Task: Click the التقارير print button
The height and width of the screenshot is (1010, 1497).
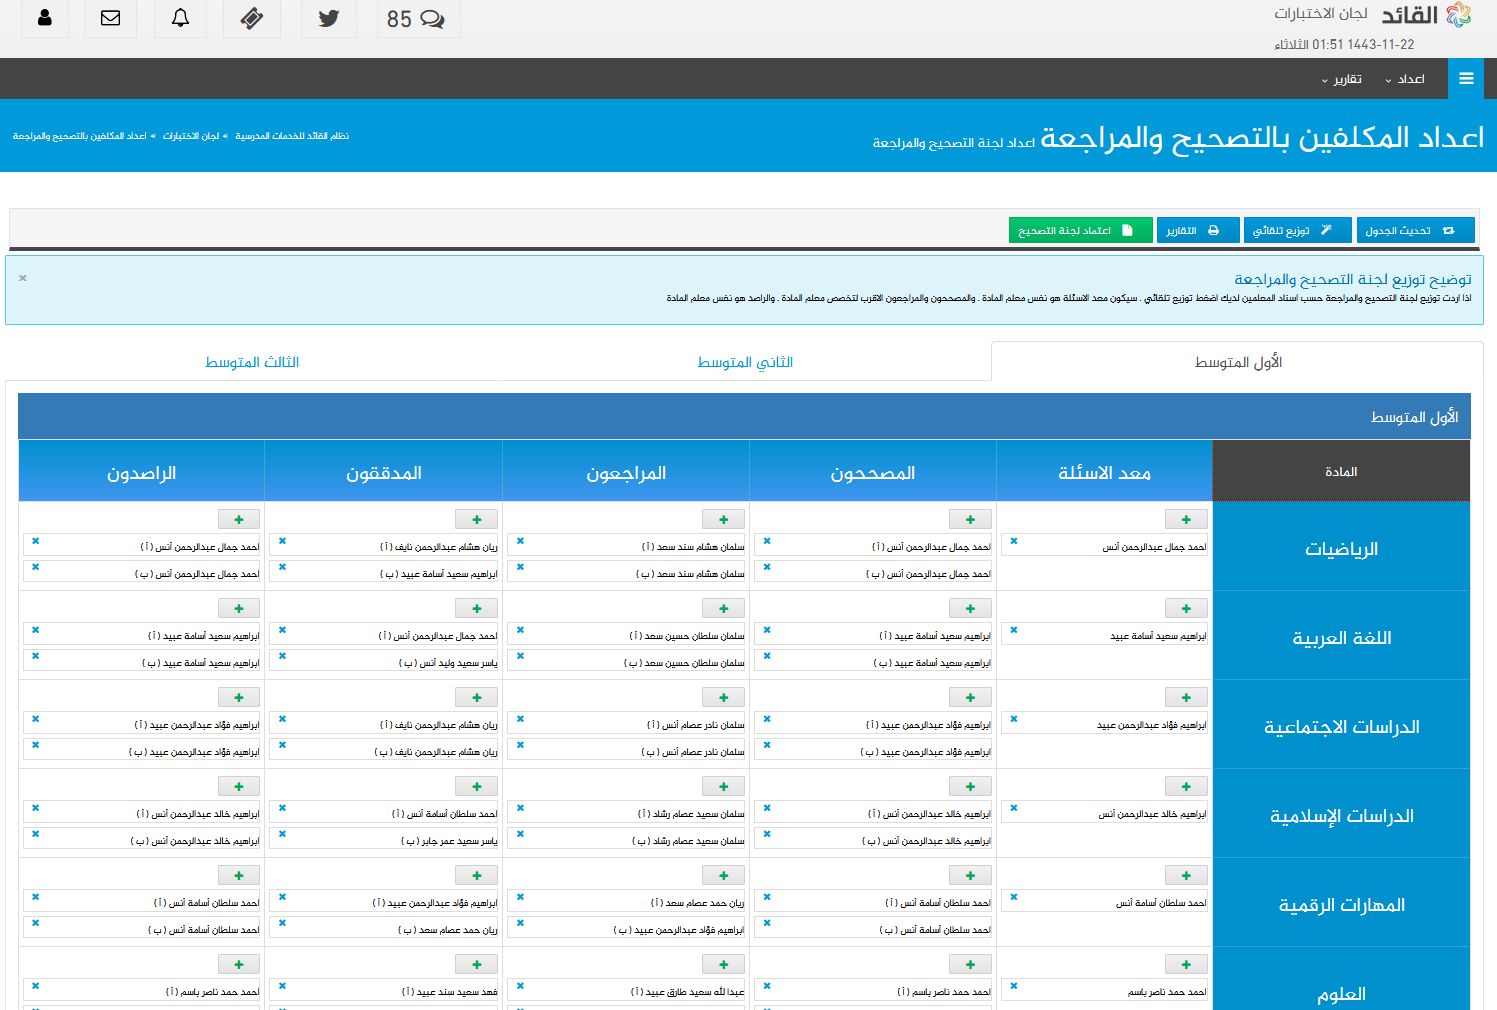Action: tap(1197, 231)
